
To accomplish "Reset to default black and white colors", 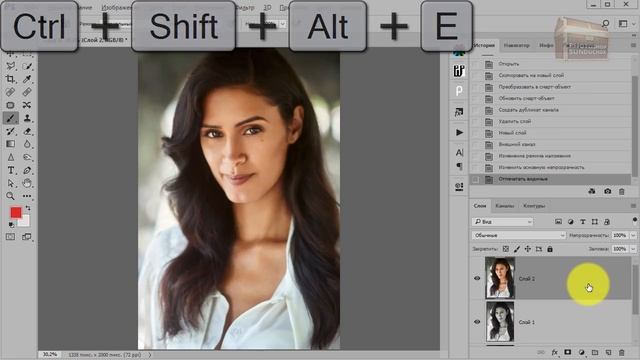I will pos(11,224).
